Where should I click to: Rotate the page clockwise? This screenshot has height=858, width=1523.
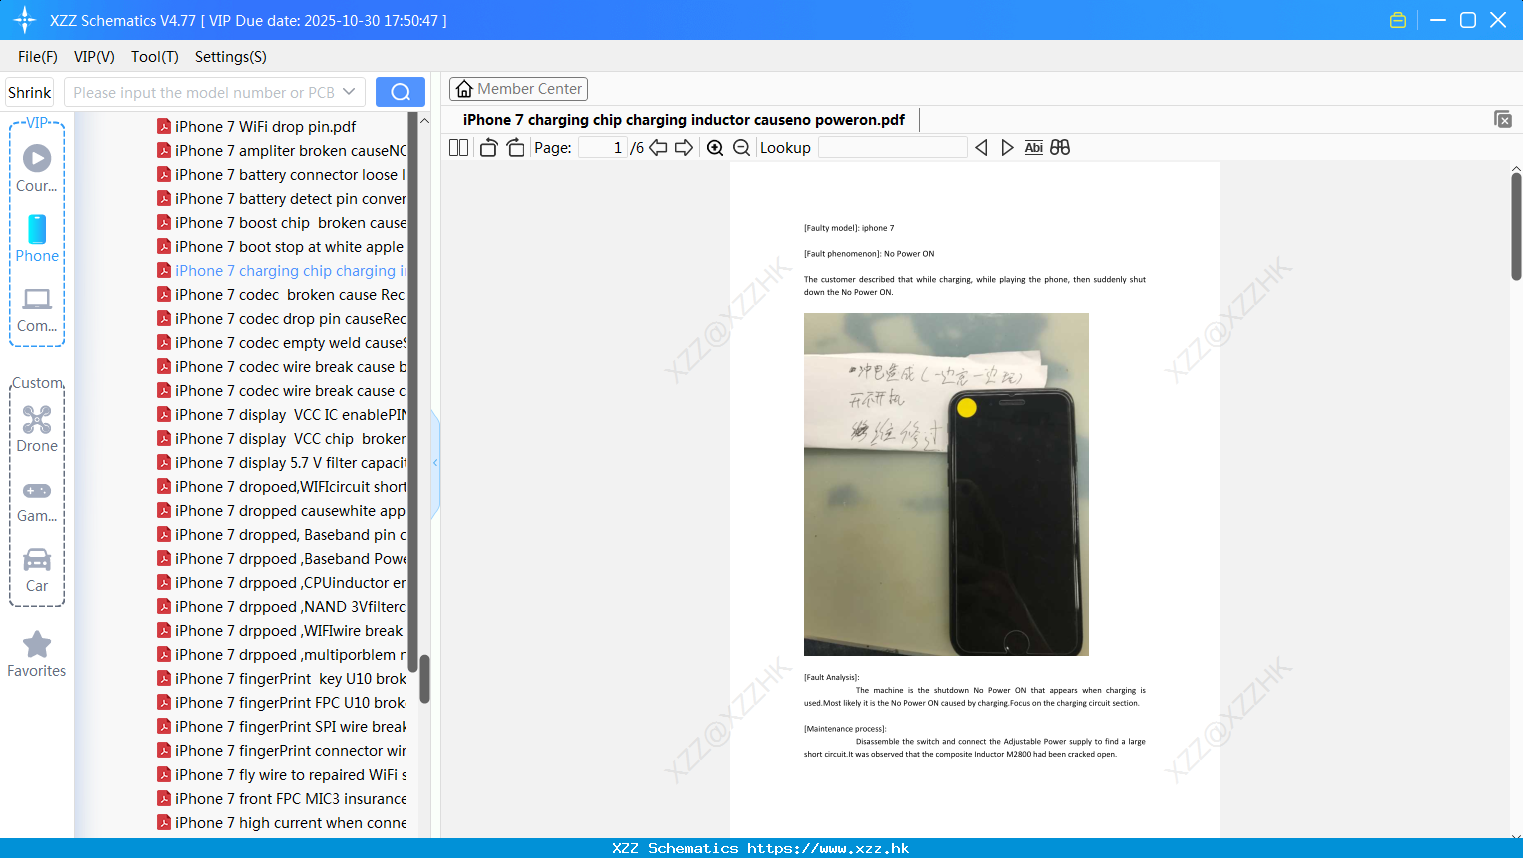pos(515,148)
